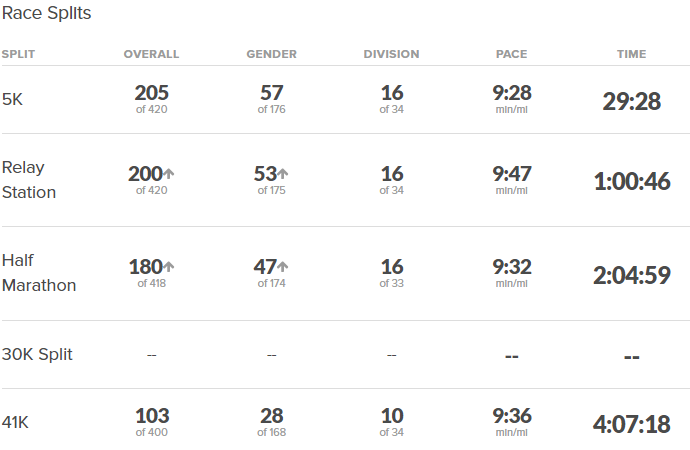690x450 pixels.
Task: Select the PACE column header
Action: click(511, 54)
